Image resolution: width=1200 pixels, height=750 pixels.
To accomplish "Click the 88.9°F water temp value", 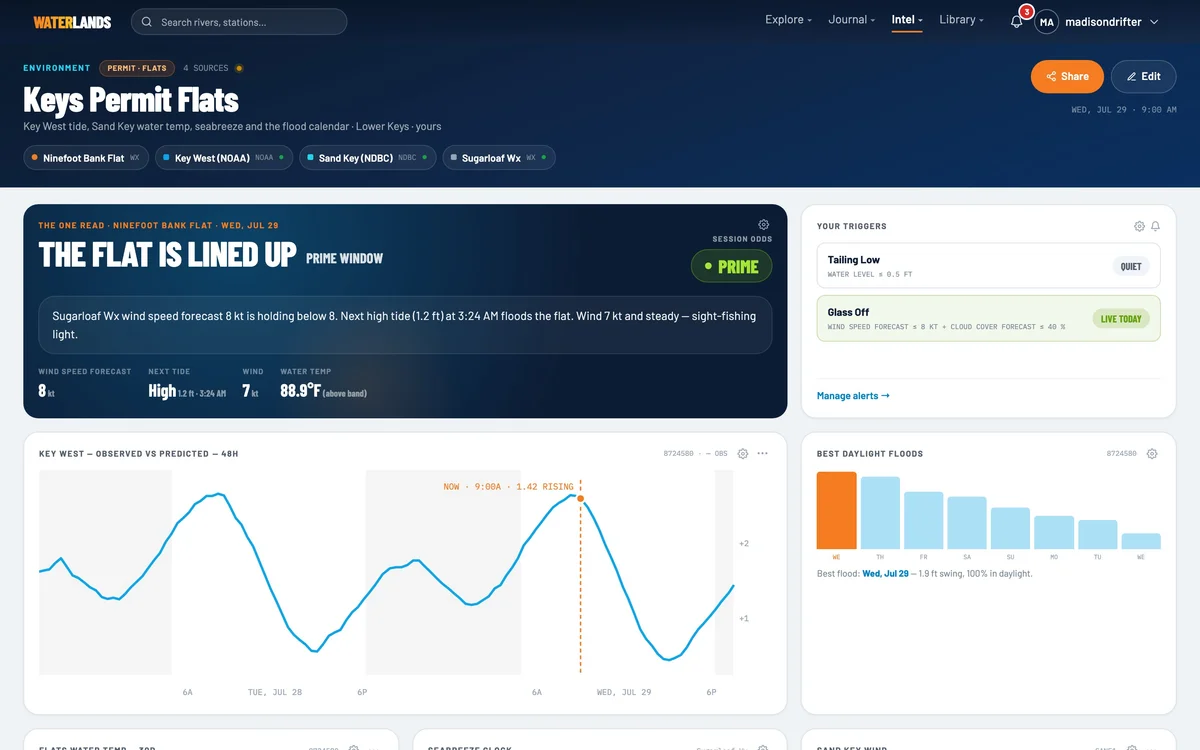I will tap(299, 391).
